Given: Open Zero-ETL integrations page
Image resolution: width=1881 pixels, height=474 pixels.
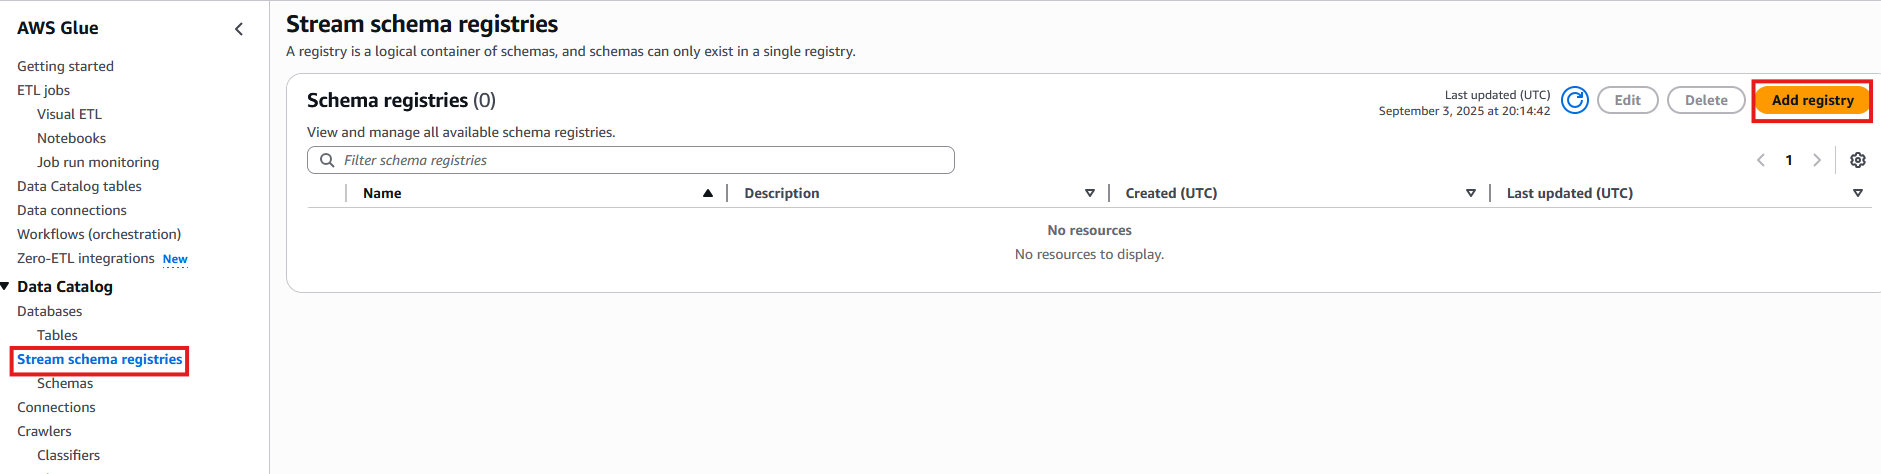Looking at the screenshot, I should 86,258.
